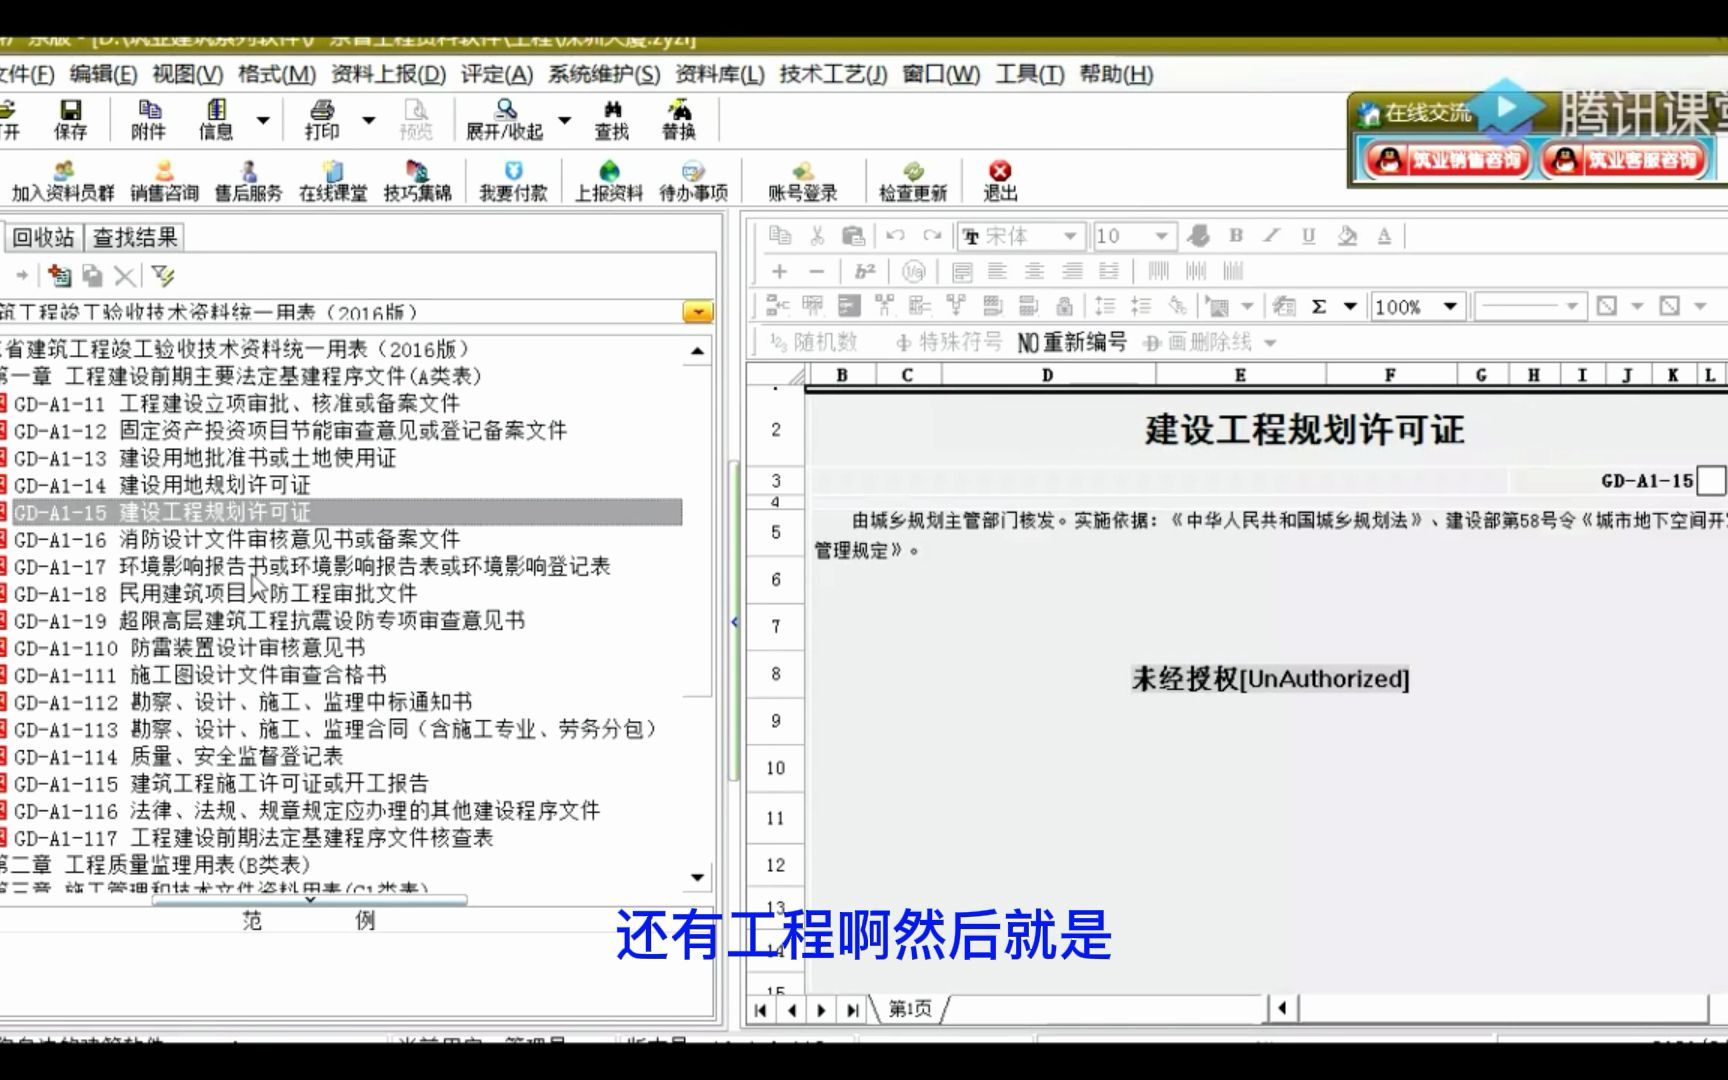Select 第二章 工程质量监理用表(B类表) node
The height and width of the screenshot is (1080, 1728).
tap(155, 864)
